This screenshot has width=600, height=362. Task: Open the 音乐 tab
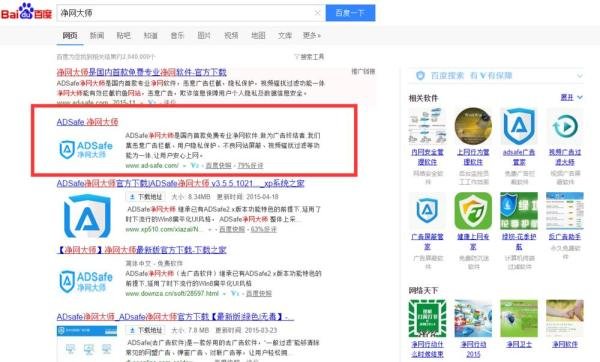(177, 36)
